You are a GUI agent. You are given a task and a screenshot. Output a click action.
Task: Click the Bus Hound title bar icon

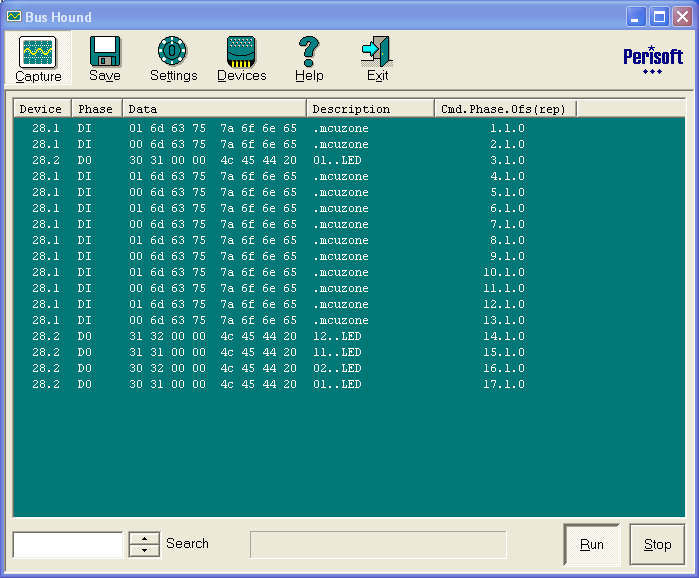[14, 17]
